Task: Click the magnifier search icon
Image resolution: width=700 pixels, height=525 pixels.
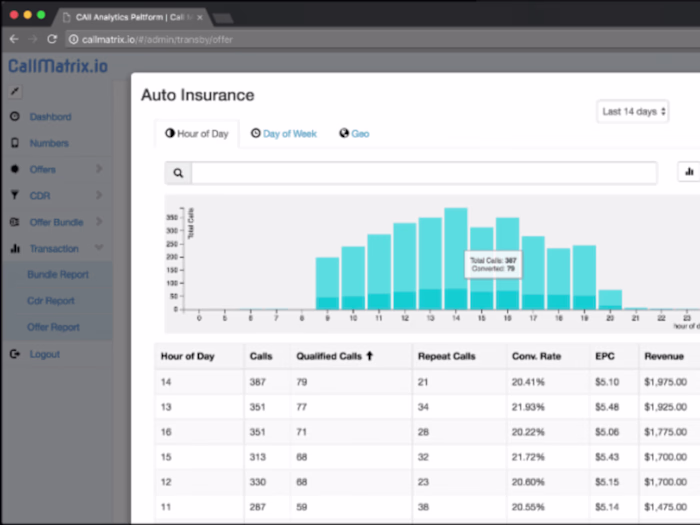Action: 178,173
